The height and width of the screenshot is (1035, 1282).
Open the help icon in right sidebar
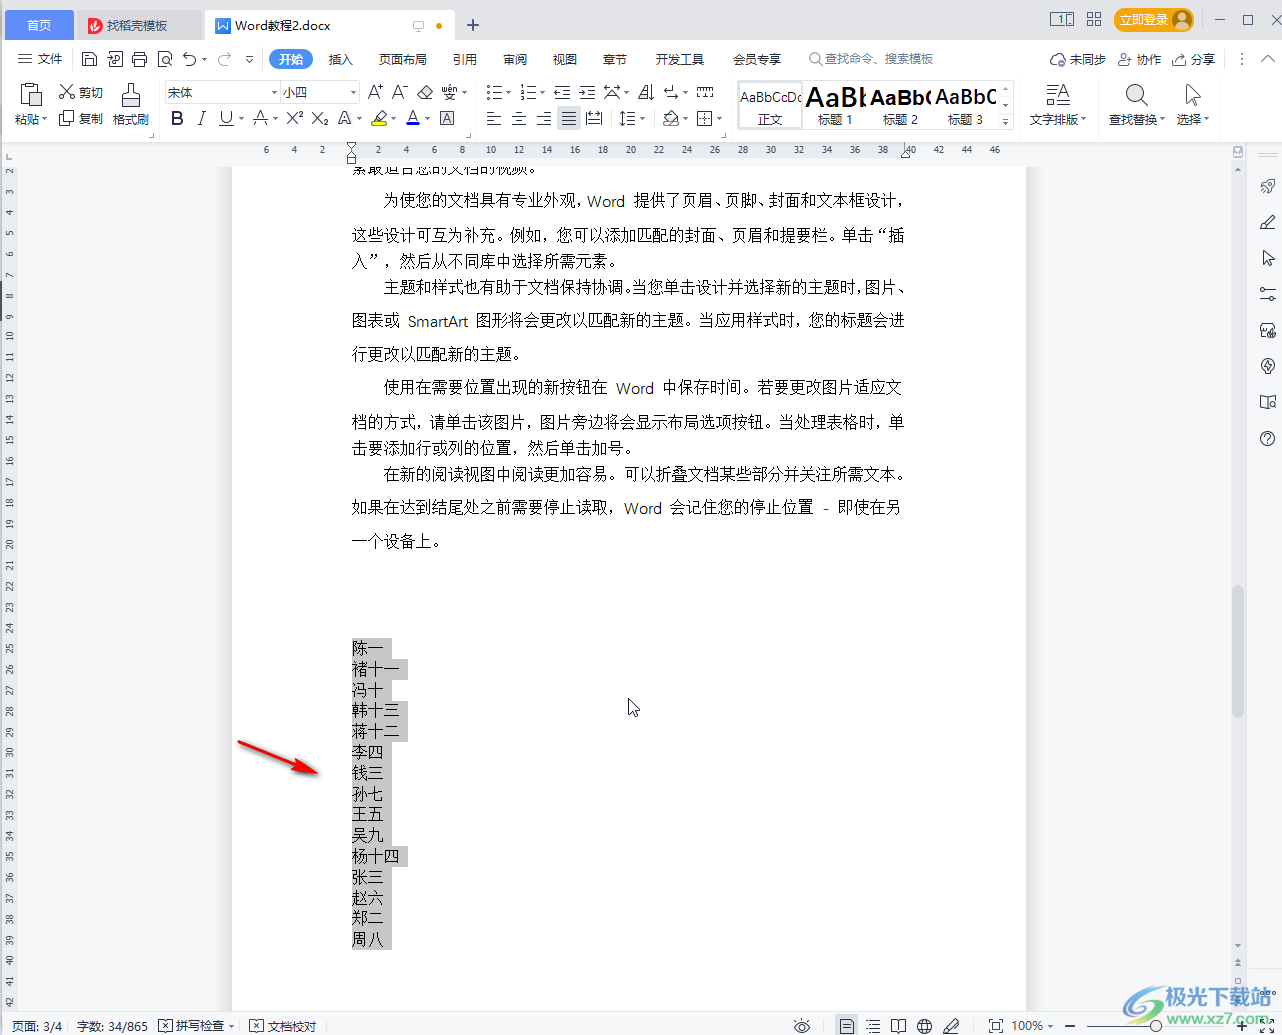1268,439
